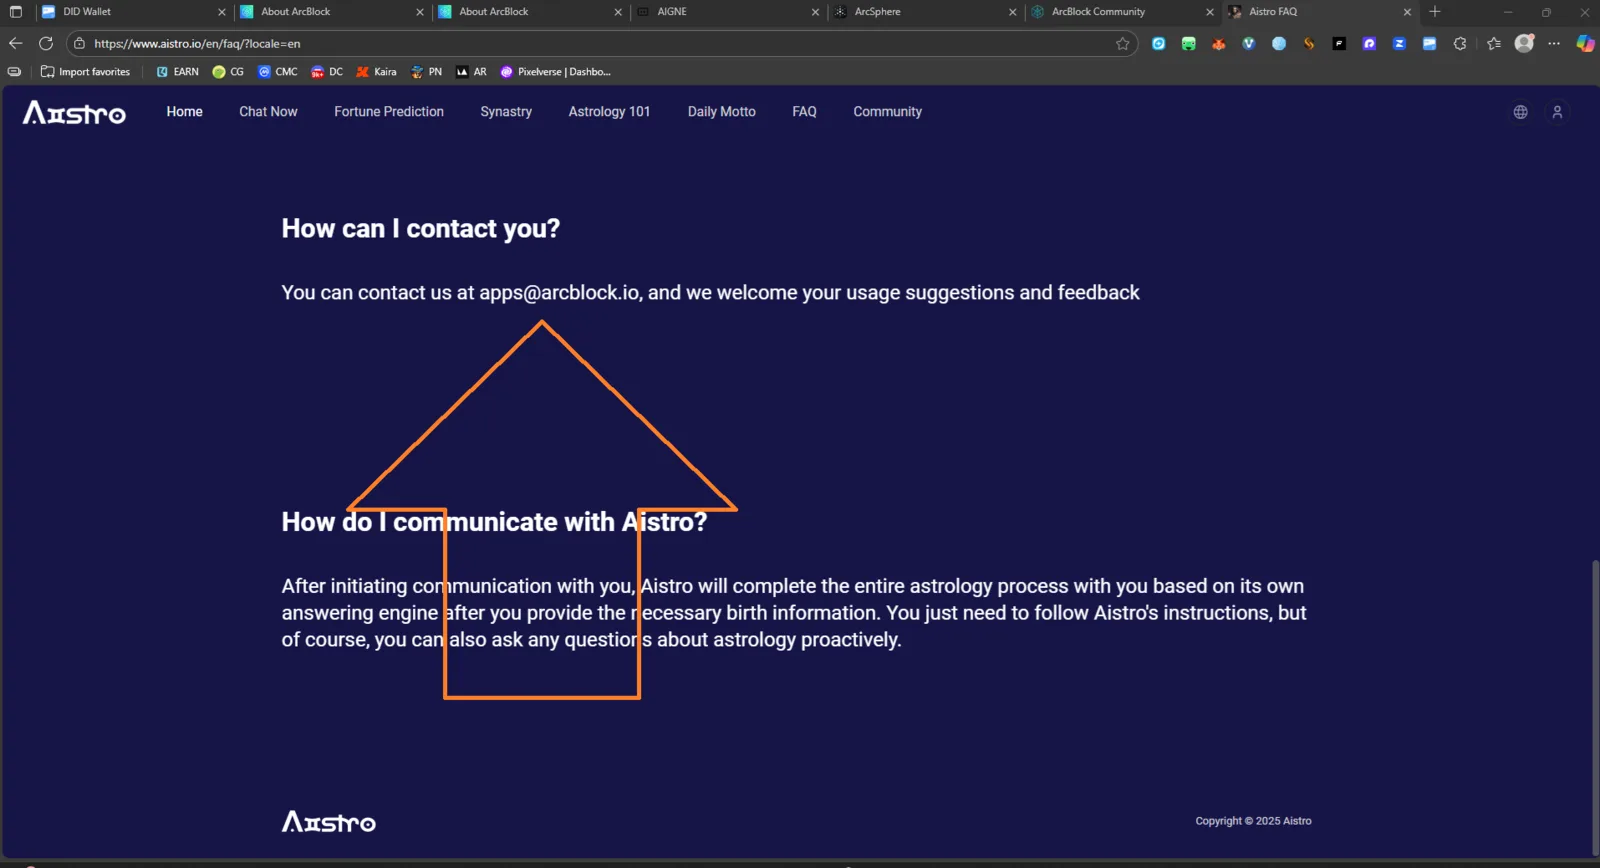Open the language globe selector
Image resolution: width=1600 pixels, height=868 pixels.
pyautogui.click(x=1520, y=112)
